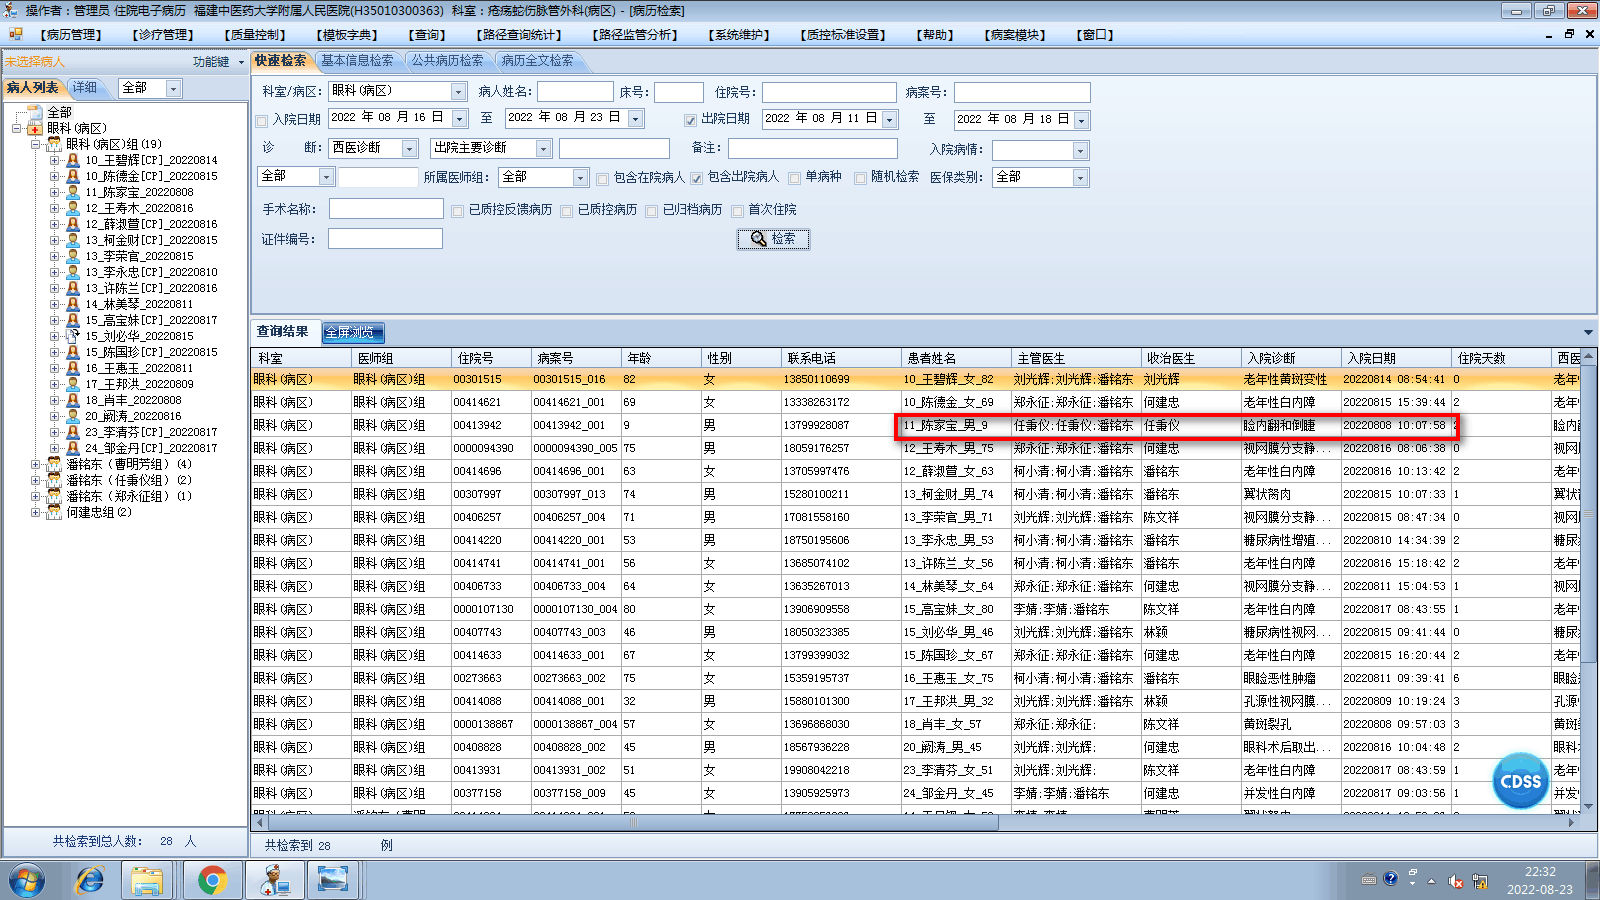This screenshot has width=1600, height=900.
Task: Collapse the 眼科(病区)组 (19) tree node
Action: pos(35,144)
